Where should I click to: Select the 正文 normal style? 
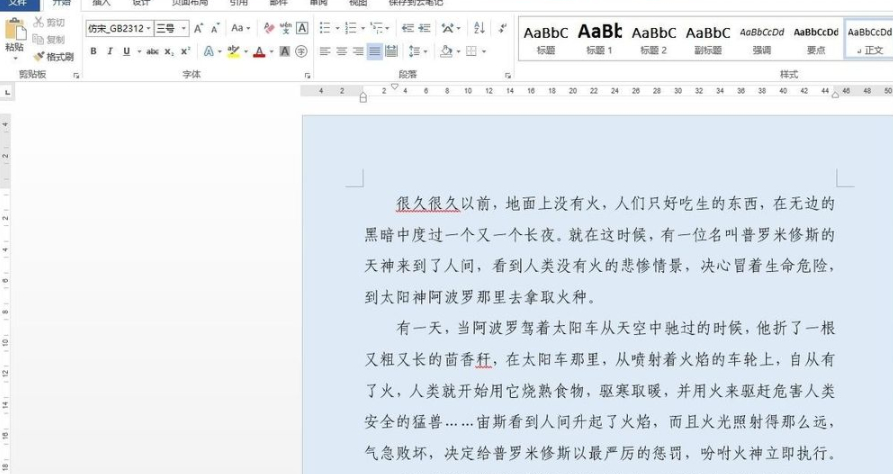(869, 39)
